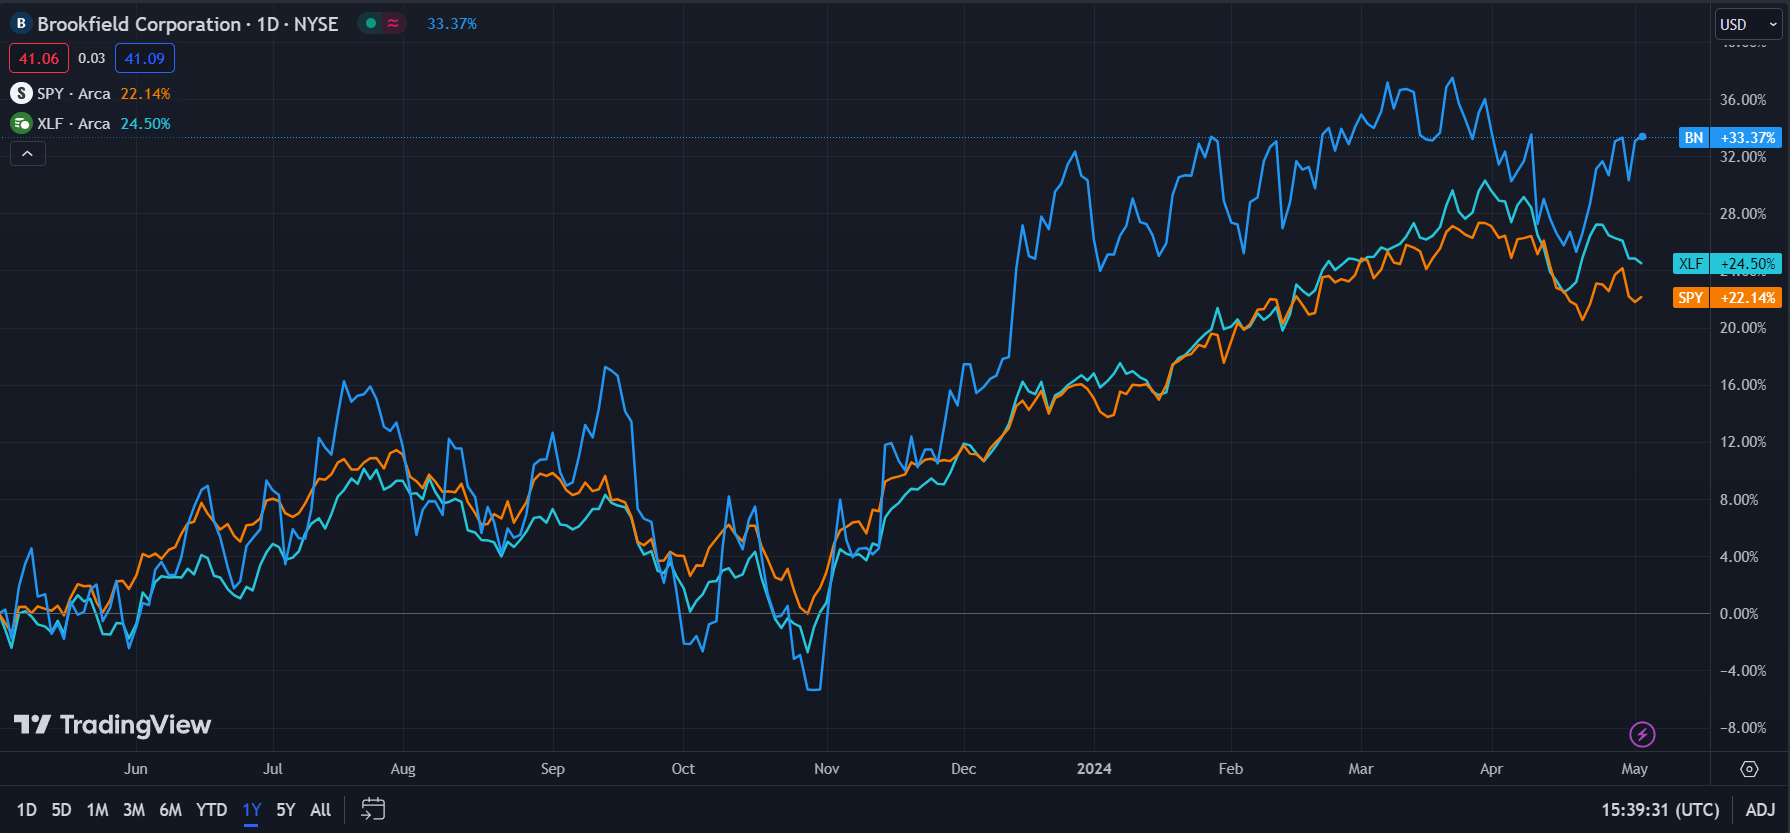Viewport: 1790px width, 833px height.
Task: Click the 0.03 spread value
Action: coord(92,58)
